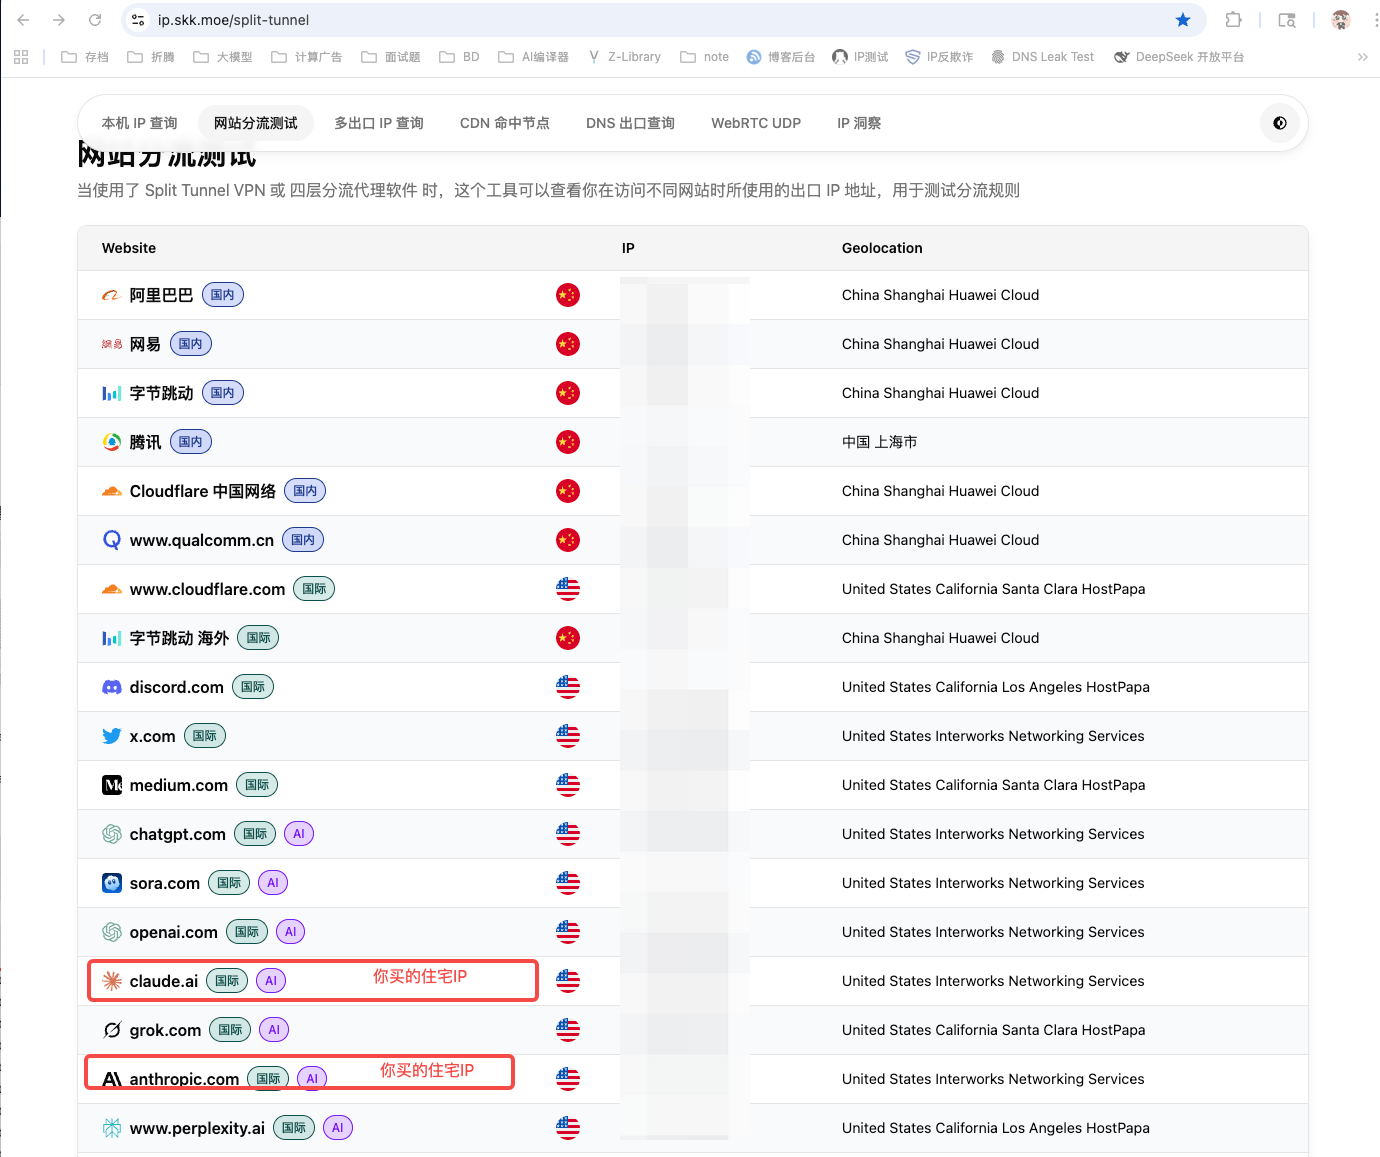Click the discord.com logo icon

point(112,687)
